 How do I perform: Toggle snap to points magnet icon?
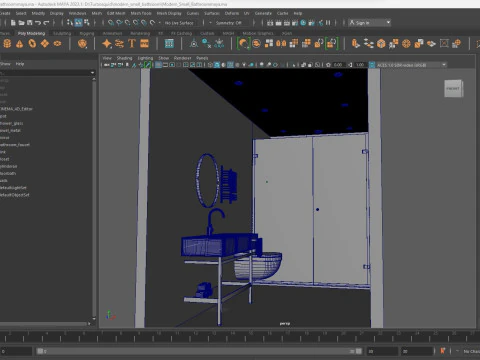coord(127,23)
